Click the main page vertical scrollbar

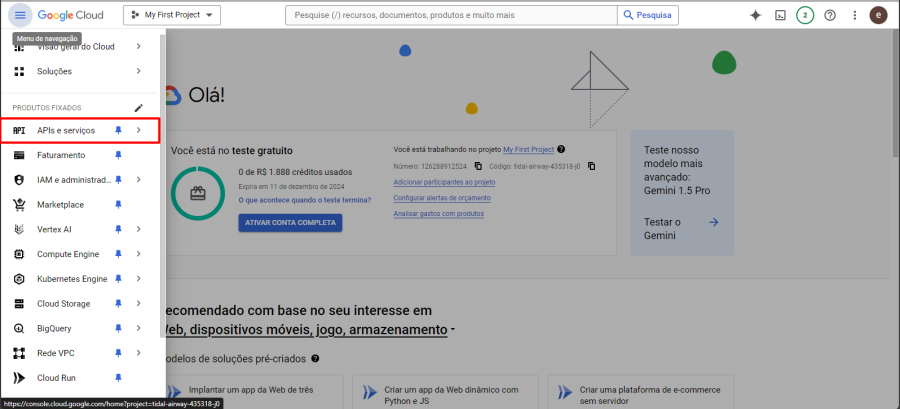(896, 95)
